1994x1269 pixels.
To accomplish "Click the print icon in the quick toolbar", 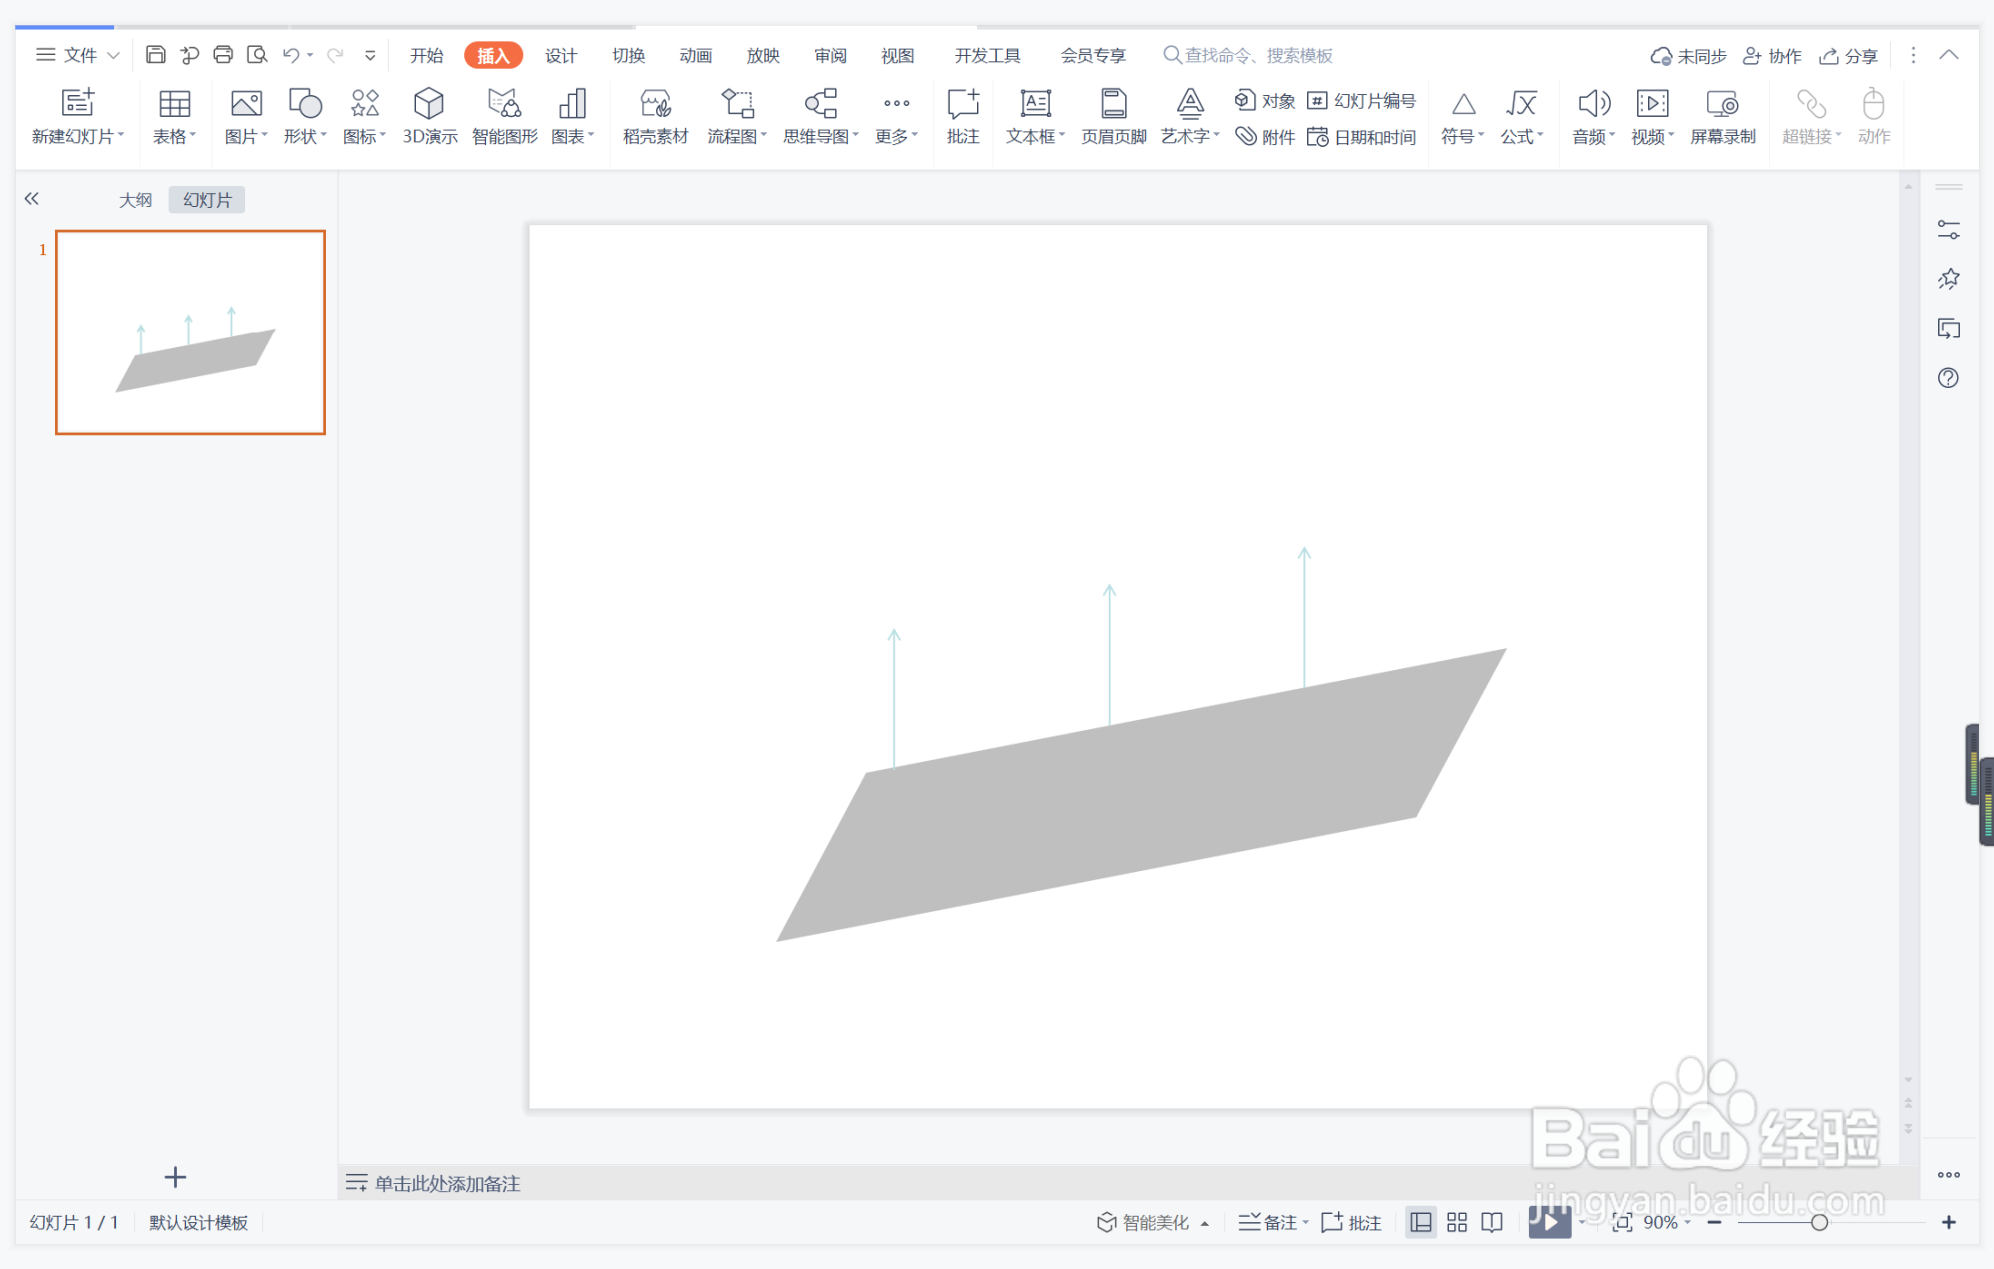I will 223,55.
